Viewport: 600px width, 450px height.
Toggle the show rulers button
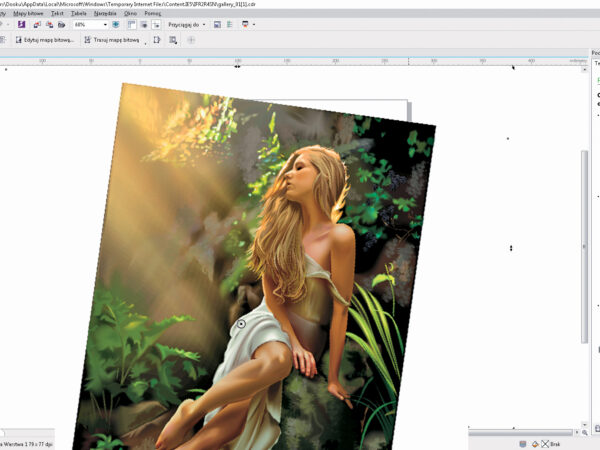point(130,24)
